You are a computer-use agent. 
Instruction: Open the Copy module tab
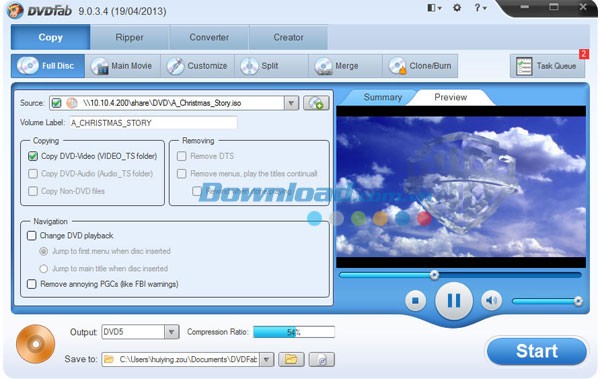(x=51, y=37)
